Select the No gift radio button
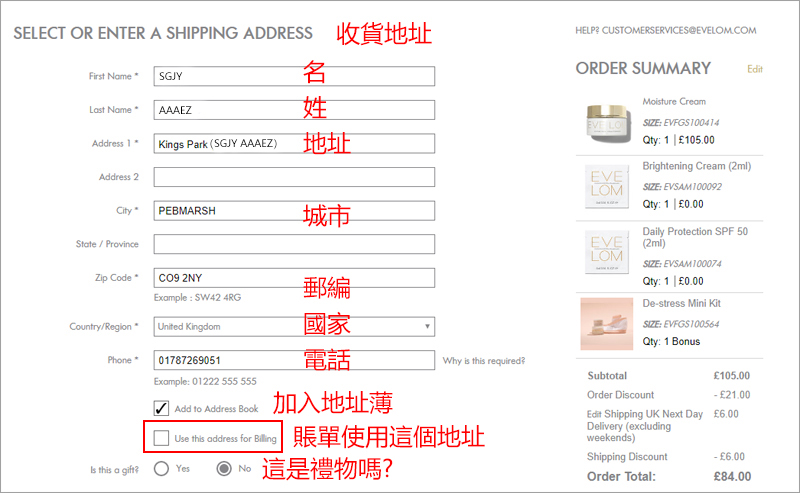Screen dimensions: 800x493 coord(224,469)
